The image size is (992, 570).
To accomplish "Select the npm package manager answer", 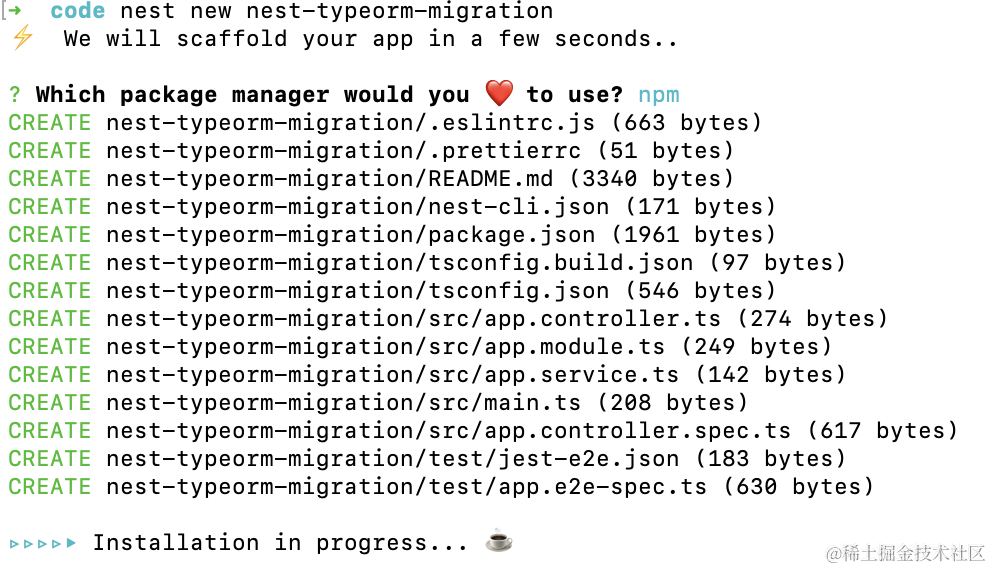I will [658, 95].
